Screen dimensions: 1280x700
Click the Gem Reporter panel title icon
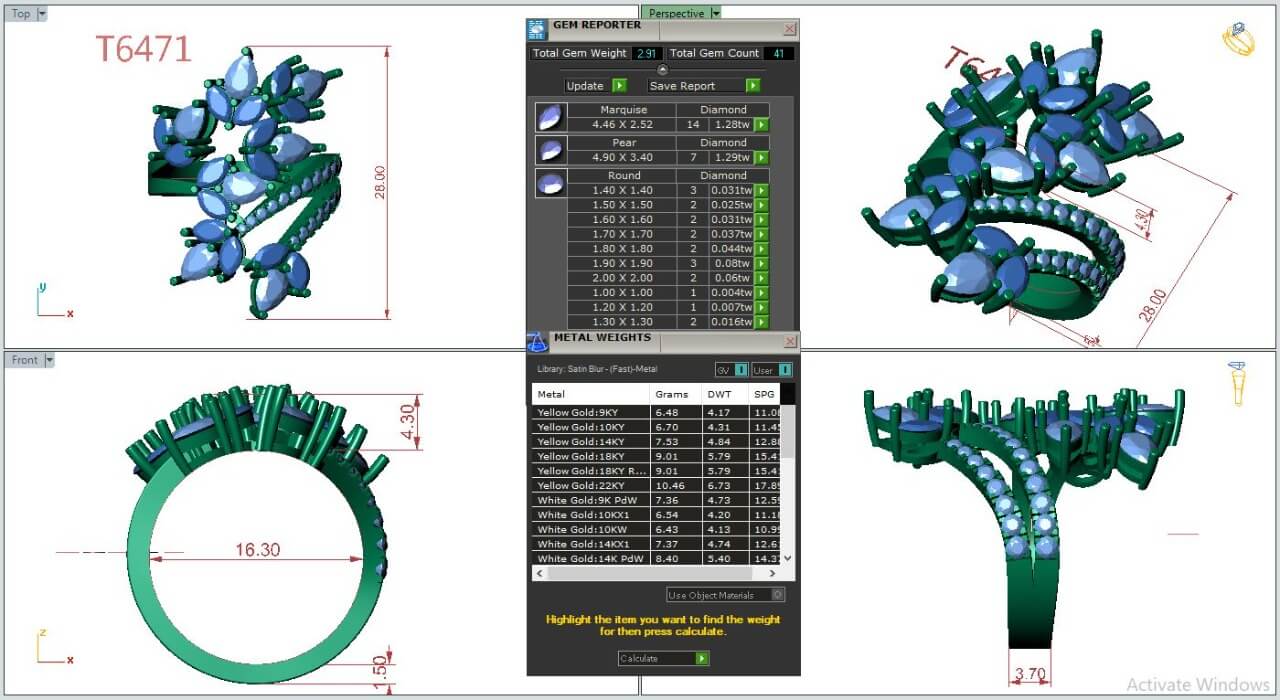[x=537, y=29]
